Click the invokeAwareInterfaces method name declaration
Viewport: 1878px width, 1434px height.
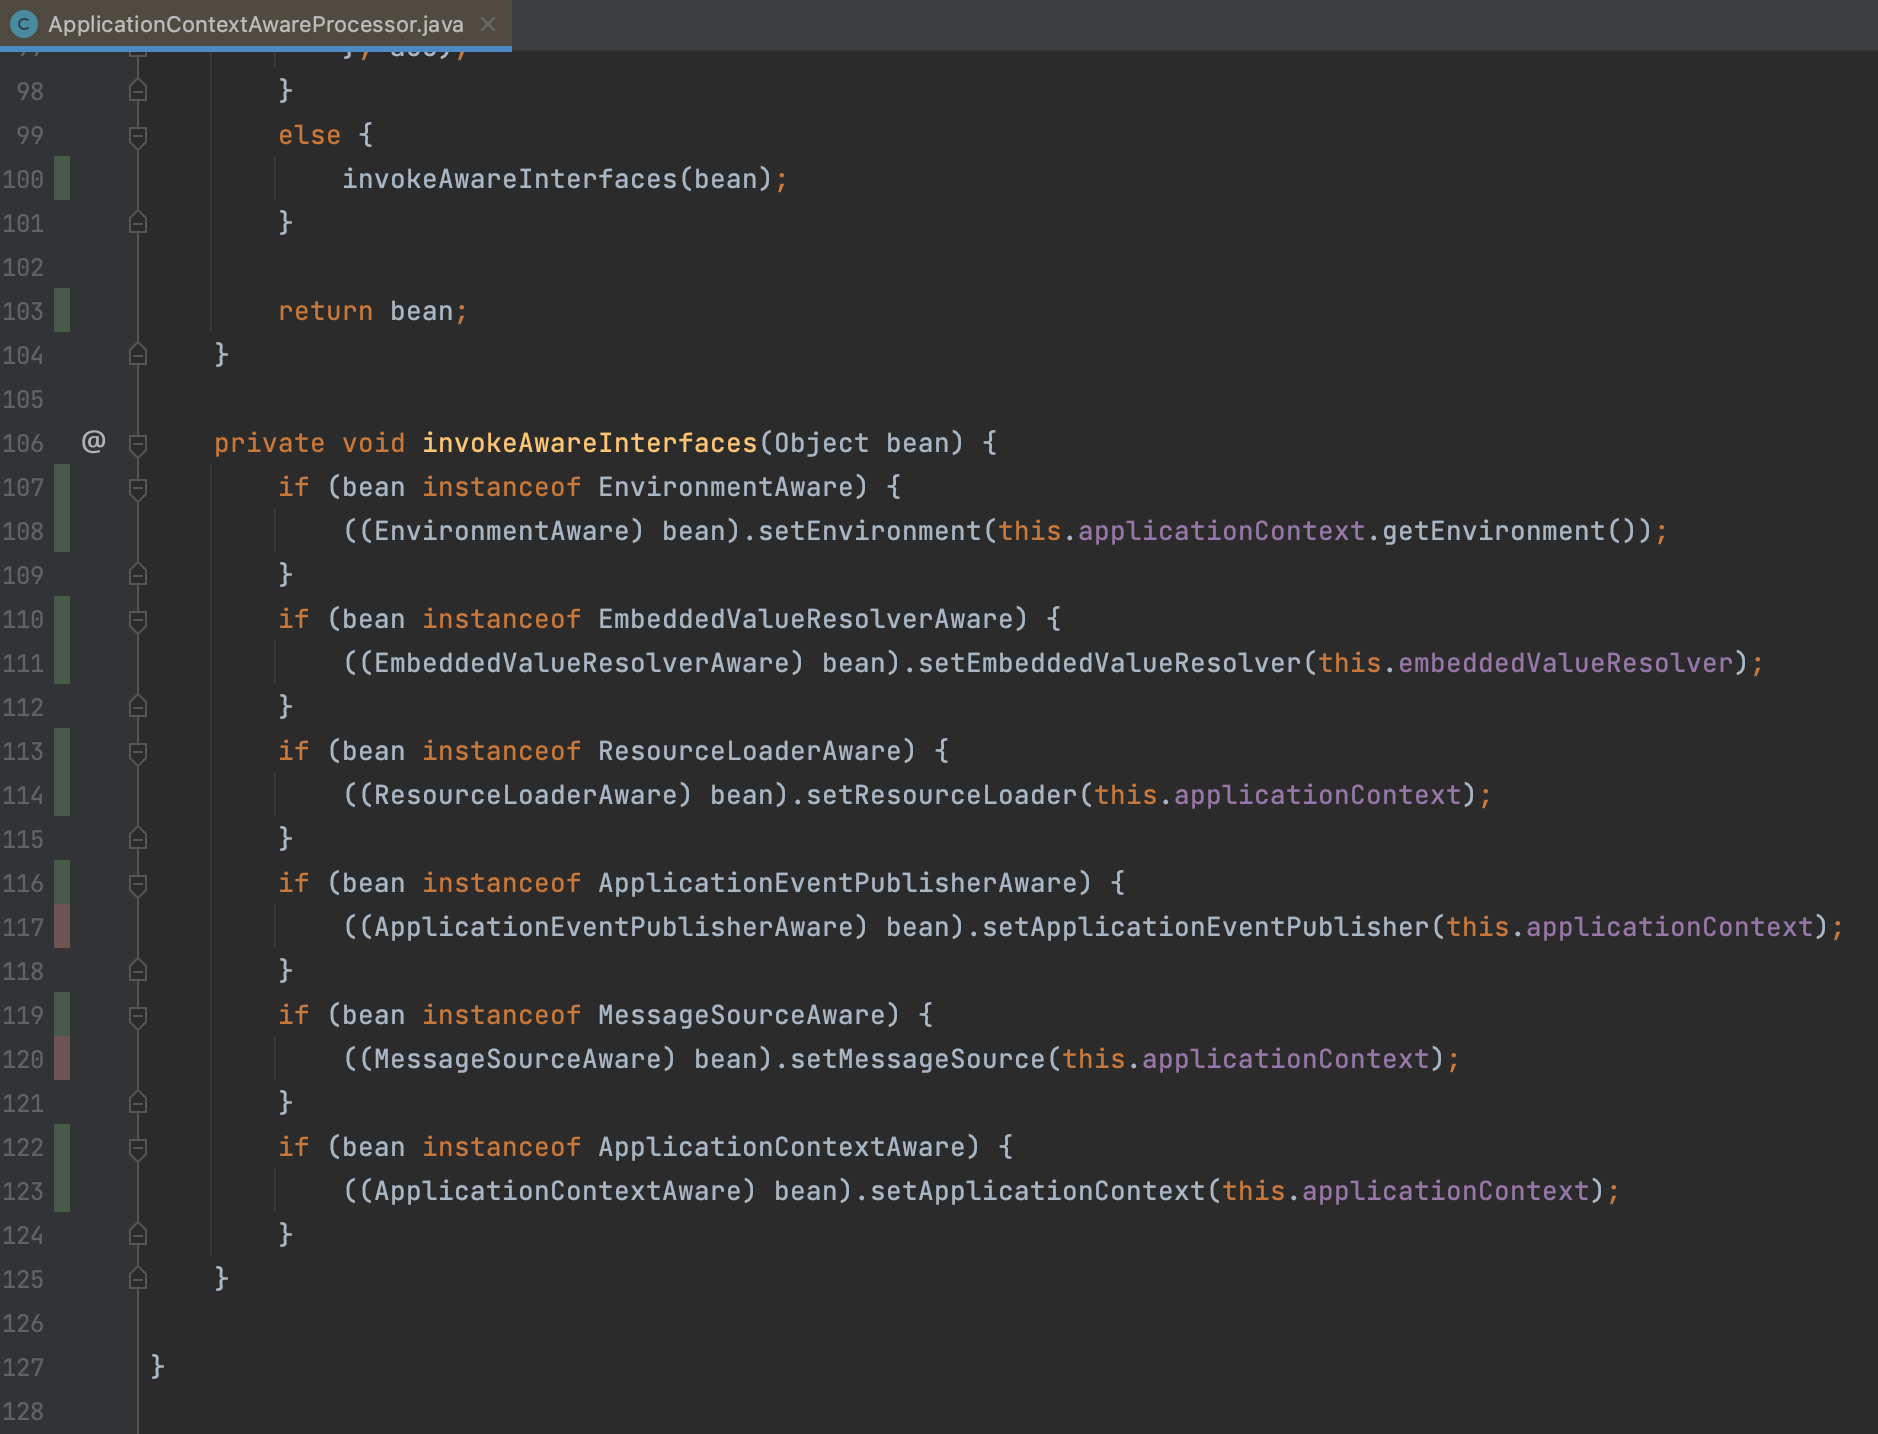[x=589, y=443]
